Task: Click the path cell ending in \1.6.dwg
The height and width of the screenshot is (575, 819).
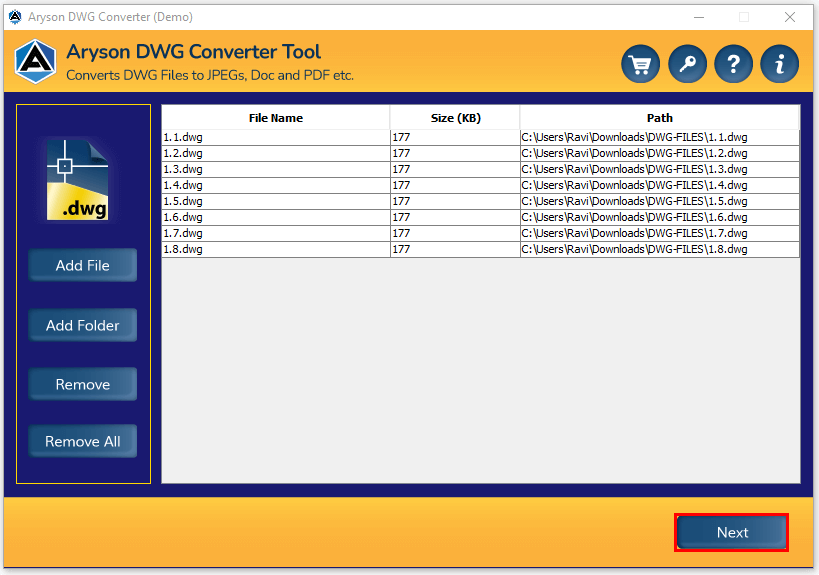Action: (660, 217)
